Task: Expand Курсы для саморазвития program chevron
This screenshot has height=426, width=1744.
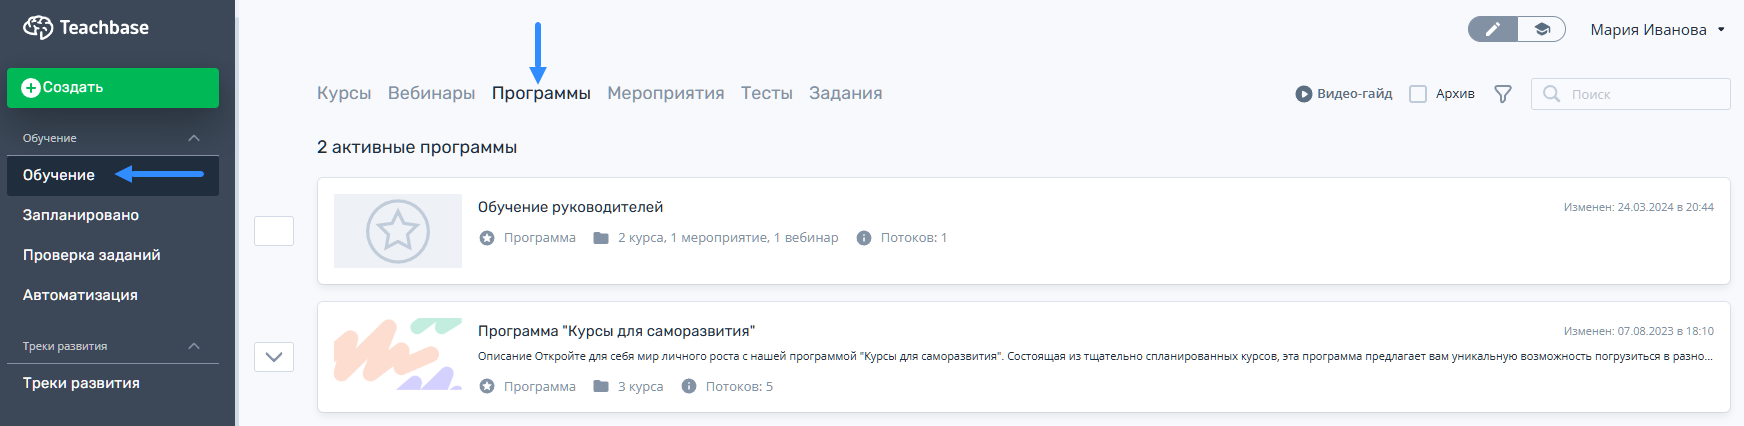Action: 274,357
